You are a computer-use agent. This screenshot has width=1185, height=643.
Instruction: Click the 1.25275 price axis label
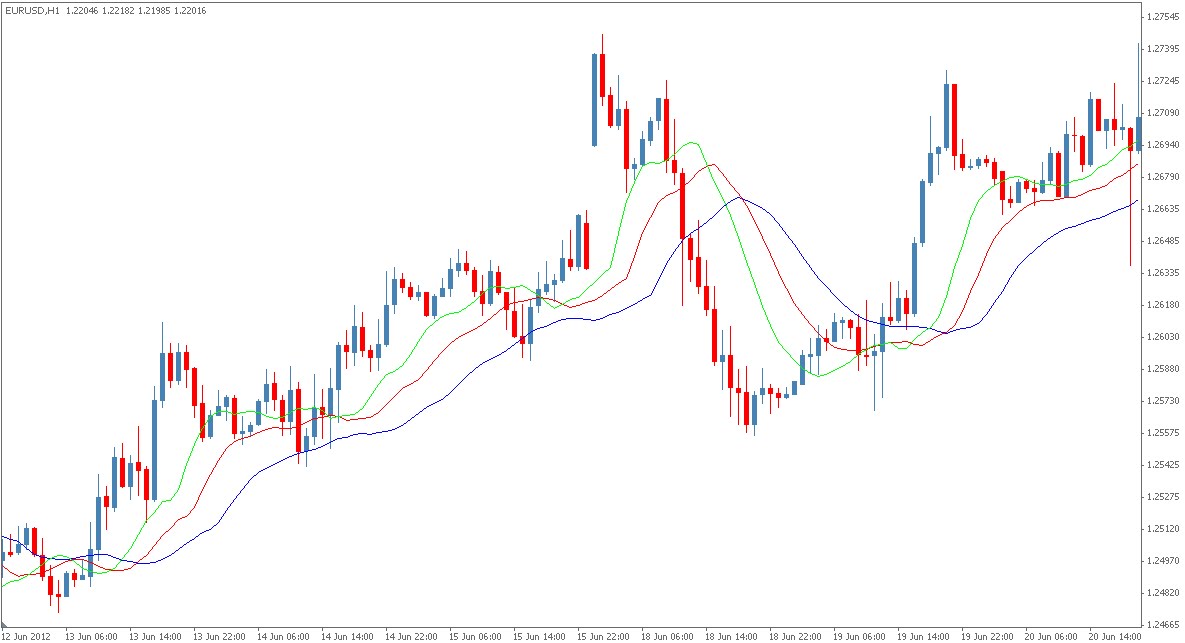[1163, 497]
